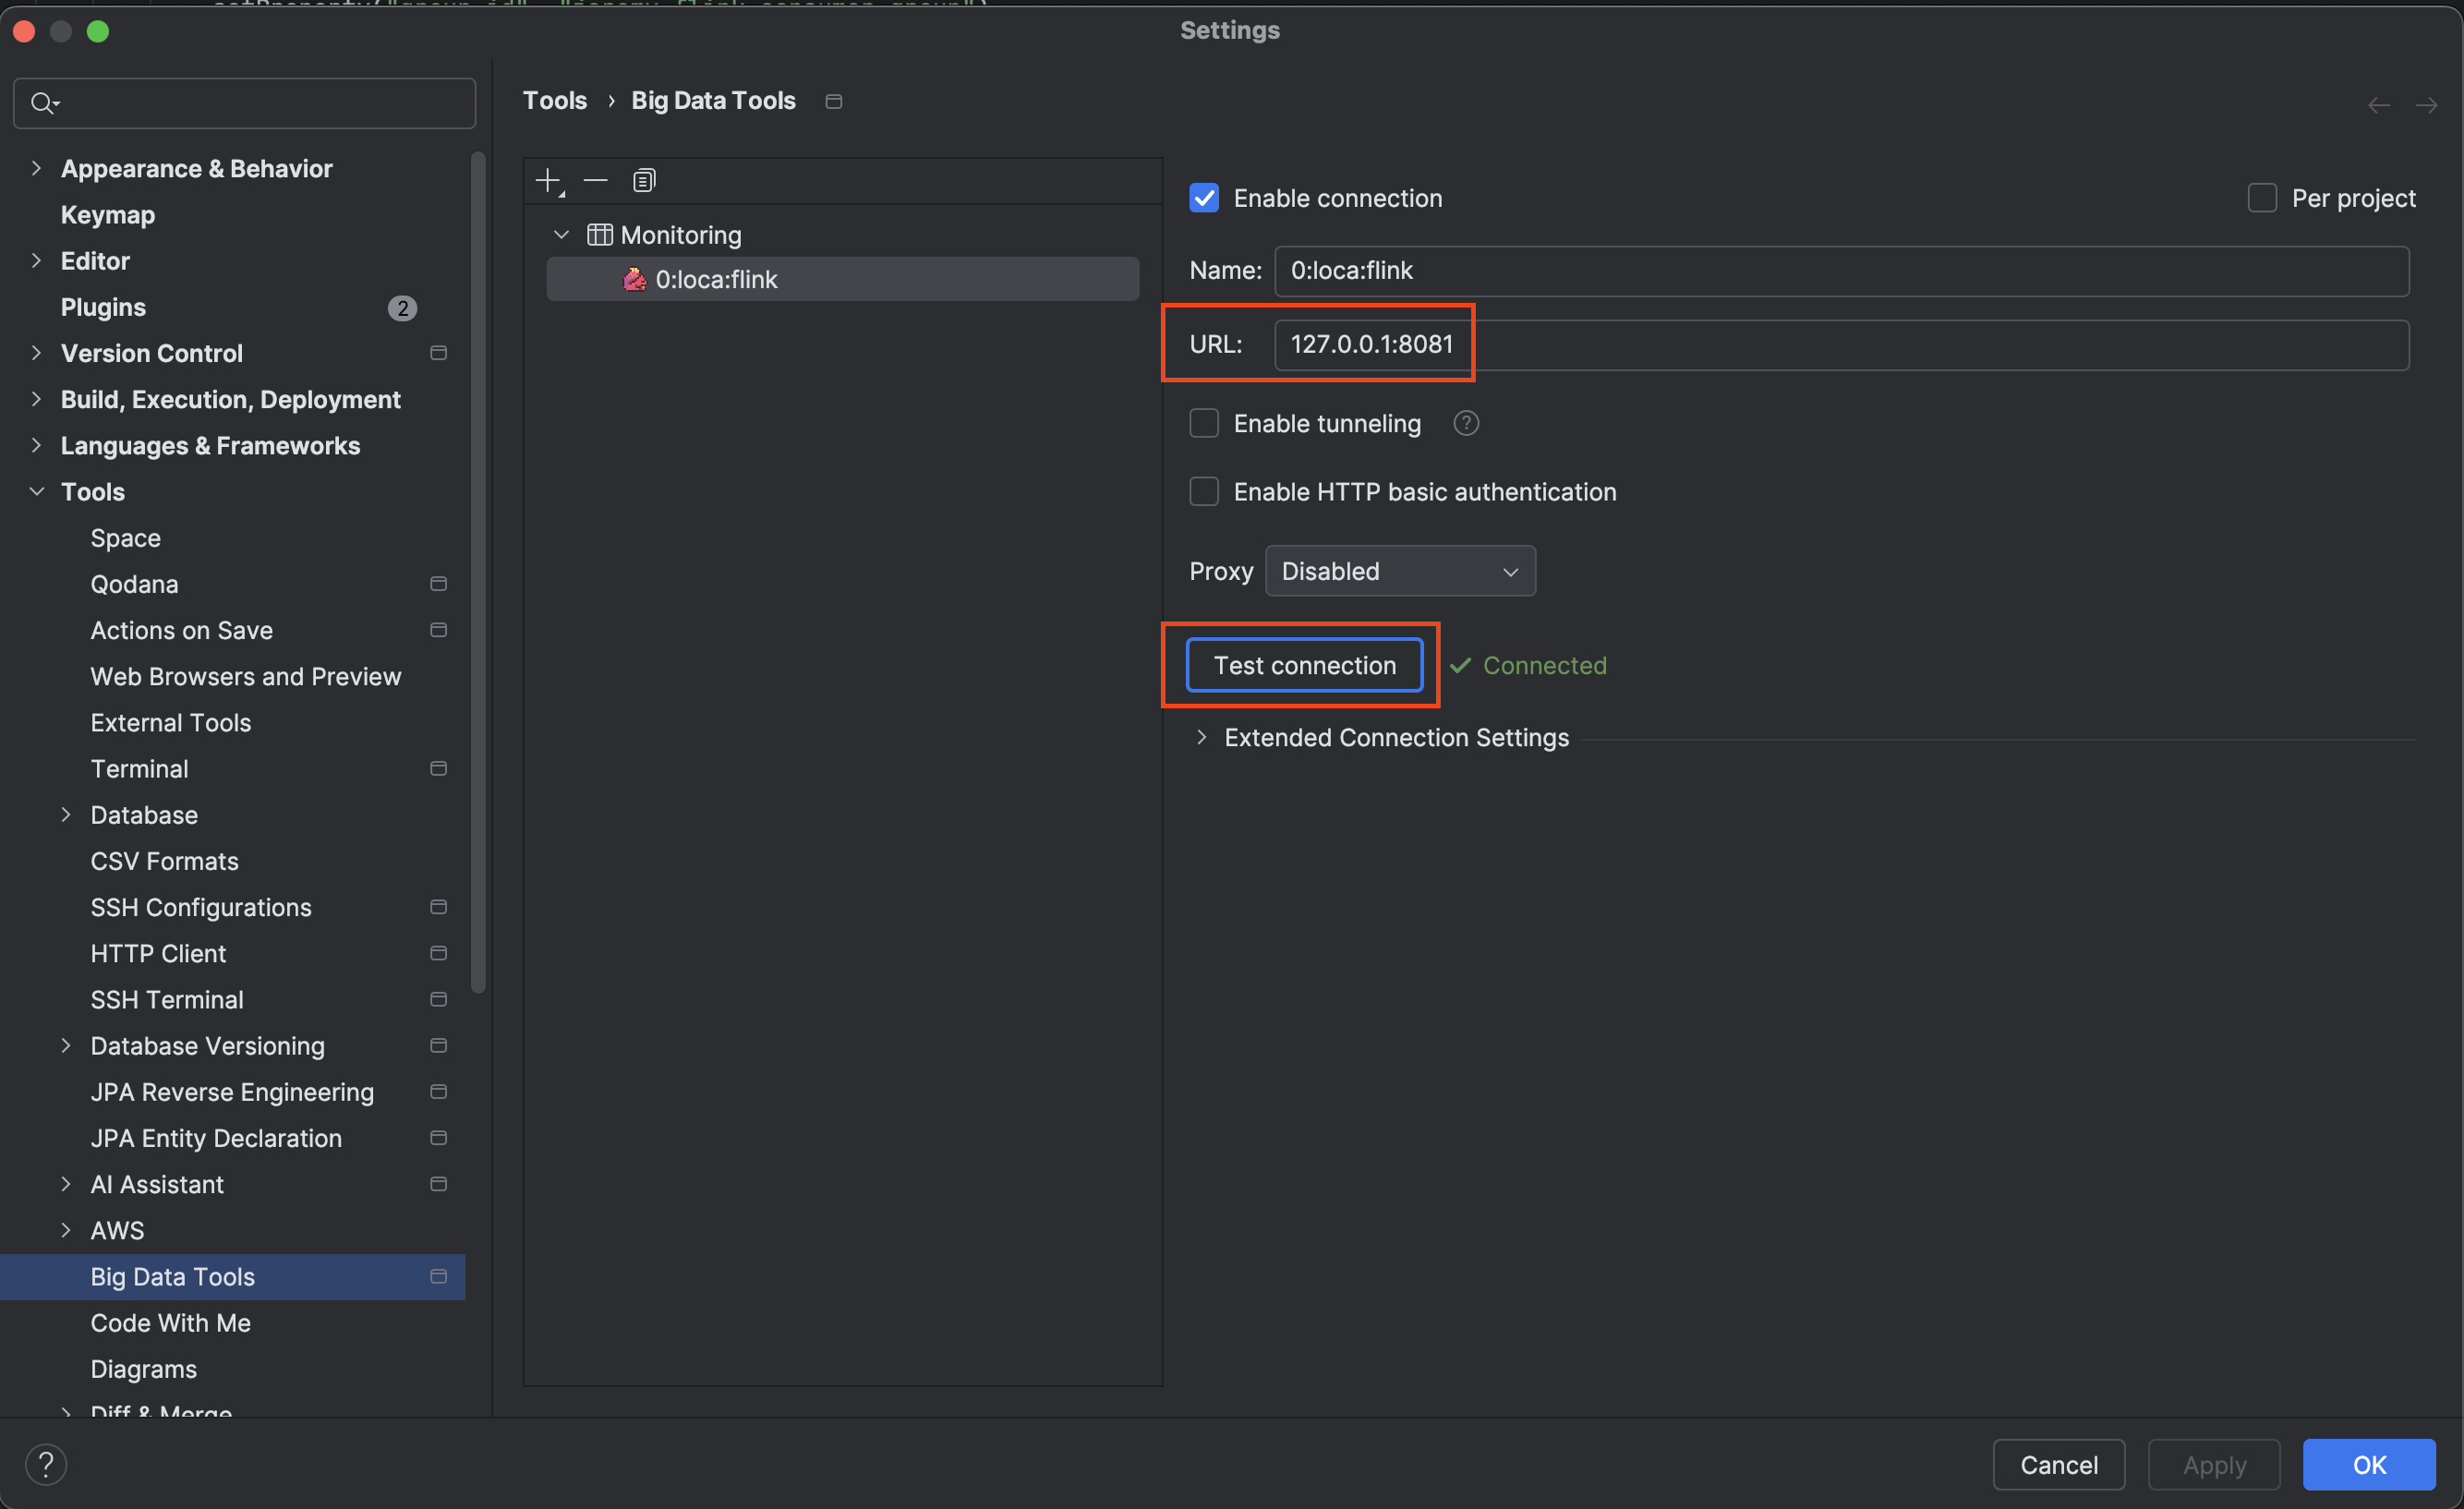
Task: Open the Proxy dropdown menu
Action: pyautogui.click(x=1399, y=569)
